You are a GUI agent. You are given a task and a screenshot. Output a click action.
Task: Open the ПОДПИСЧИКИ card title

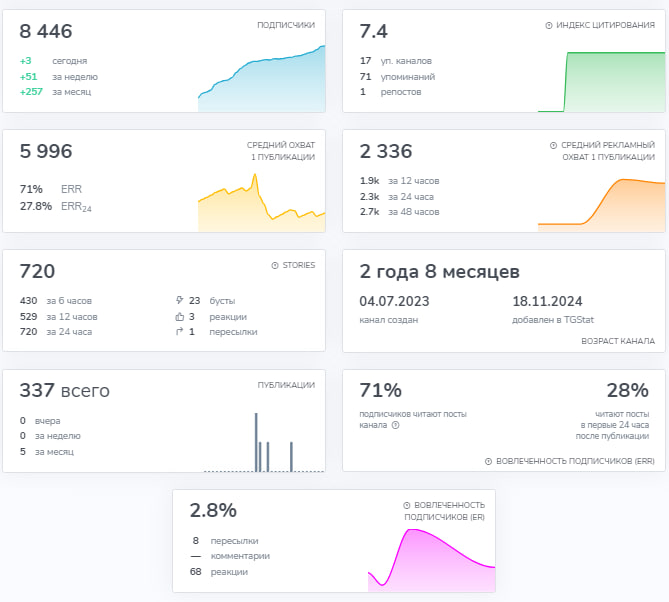pyautogui.click(x=285, y=25)
